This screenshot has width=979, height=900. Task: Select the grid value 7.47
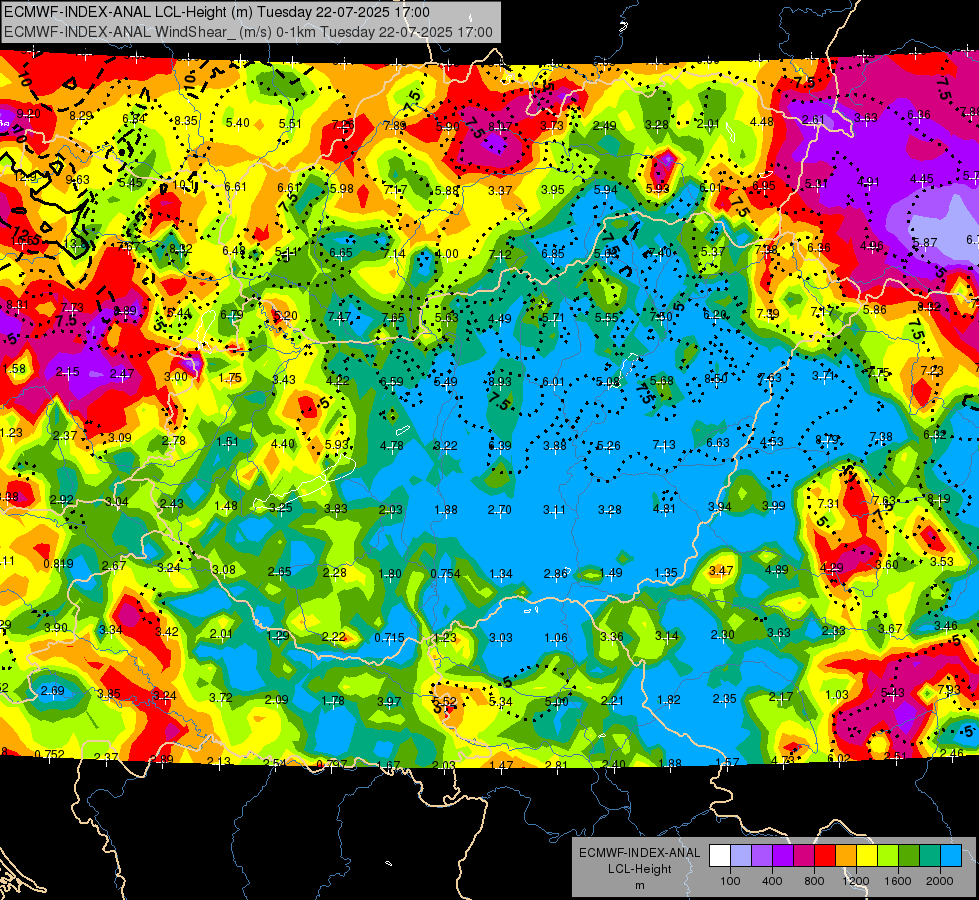(x=339, y=317)
